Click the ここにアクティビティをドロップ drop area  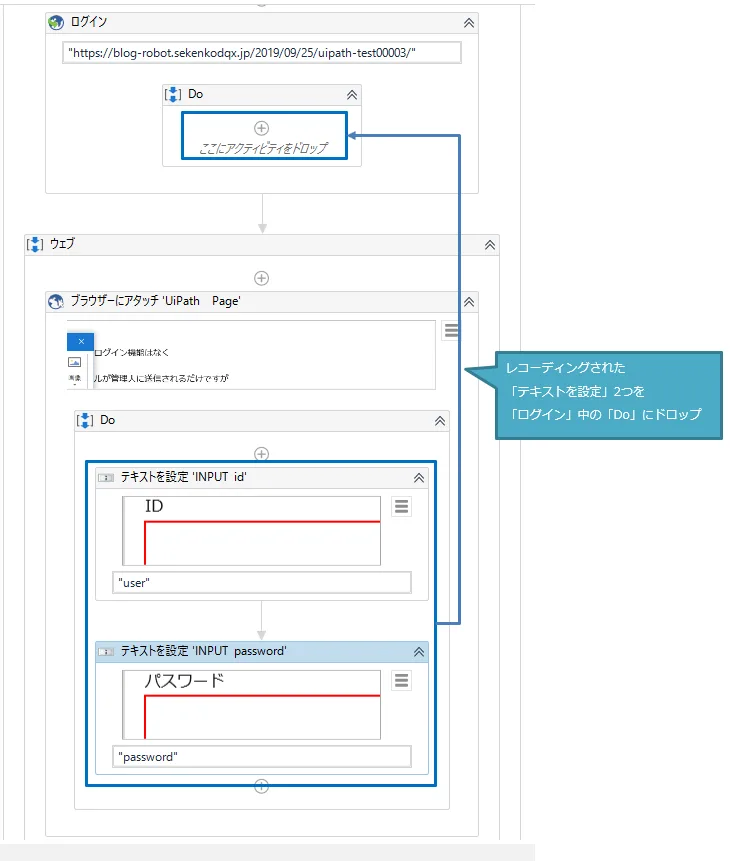[264, 136]
